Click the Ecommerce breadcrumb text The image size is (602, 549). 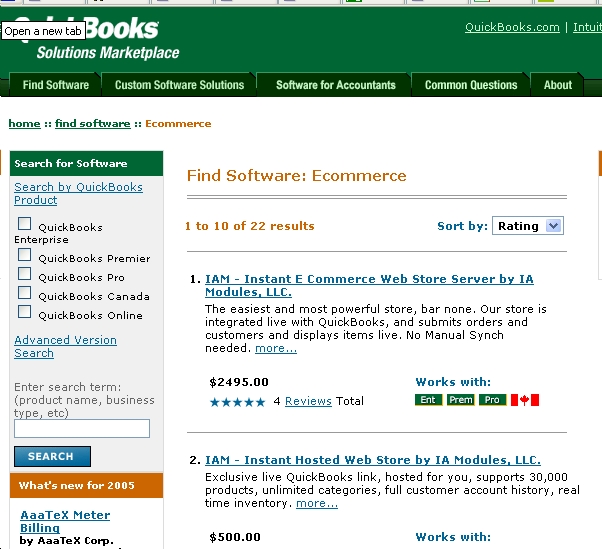point(178,124)
